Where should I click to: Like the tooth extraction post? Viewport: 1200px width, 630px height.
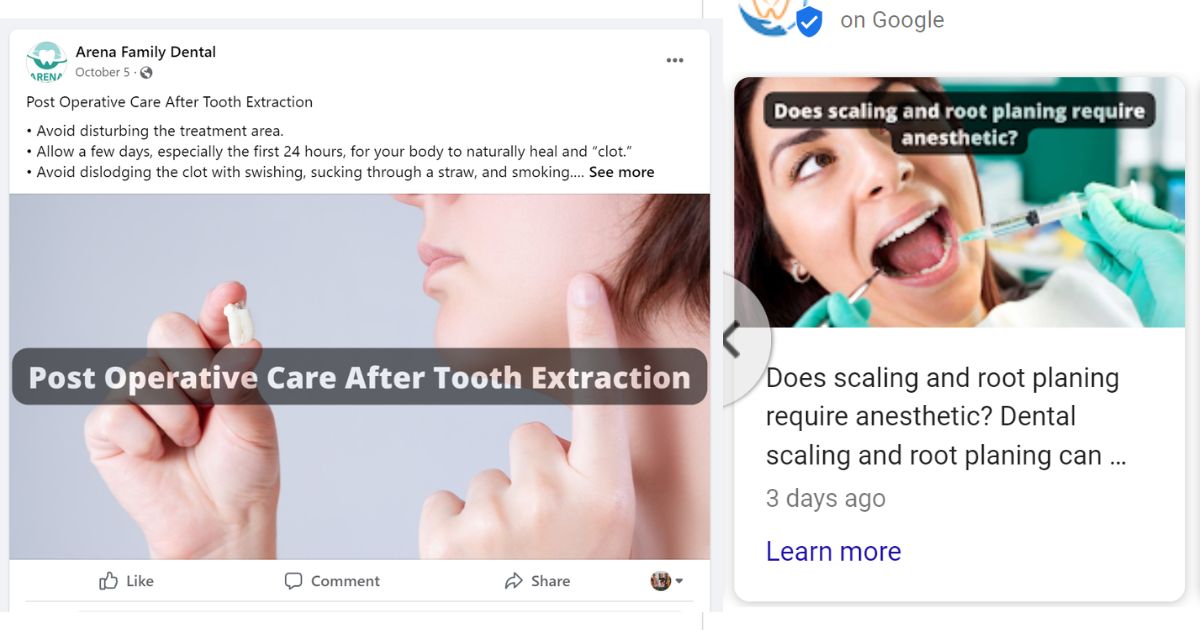pos(126,581)
